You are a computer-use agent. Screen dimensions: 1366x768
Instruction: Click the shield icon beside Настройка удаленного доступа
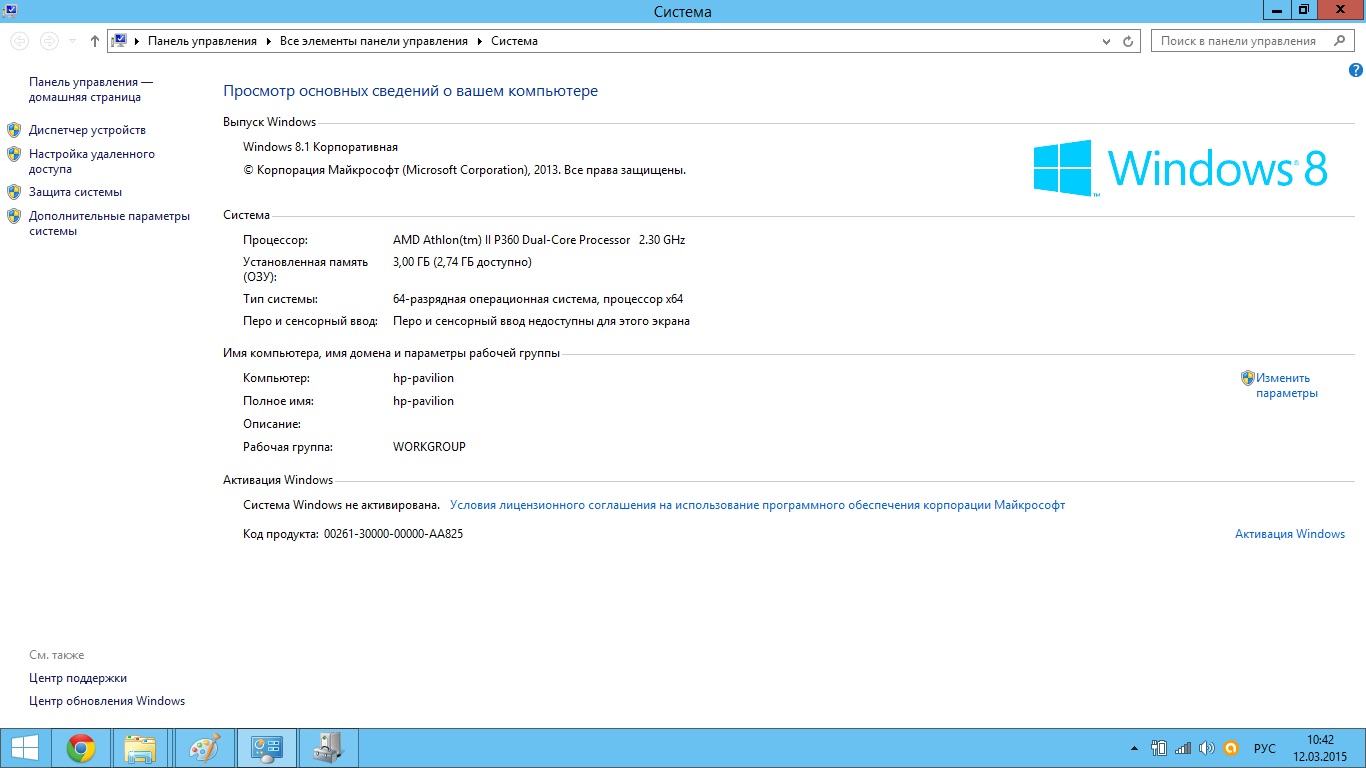(x=14, y=154)
